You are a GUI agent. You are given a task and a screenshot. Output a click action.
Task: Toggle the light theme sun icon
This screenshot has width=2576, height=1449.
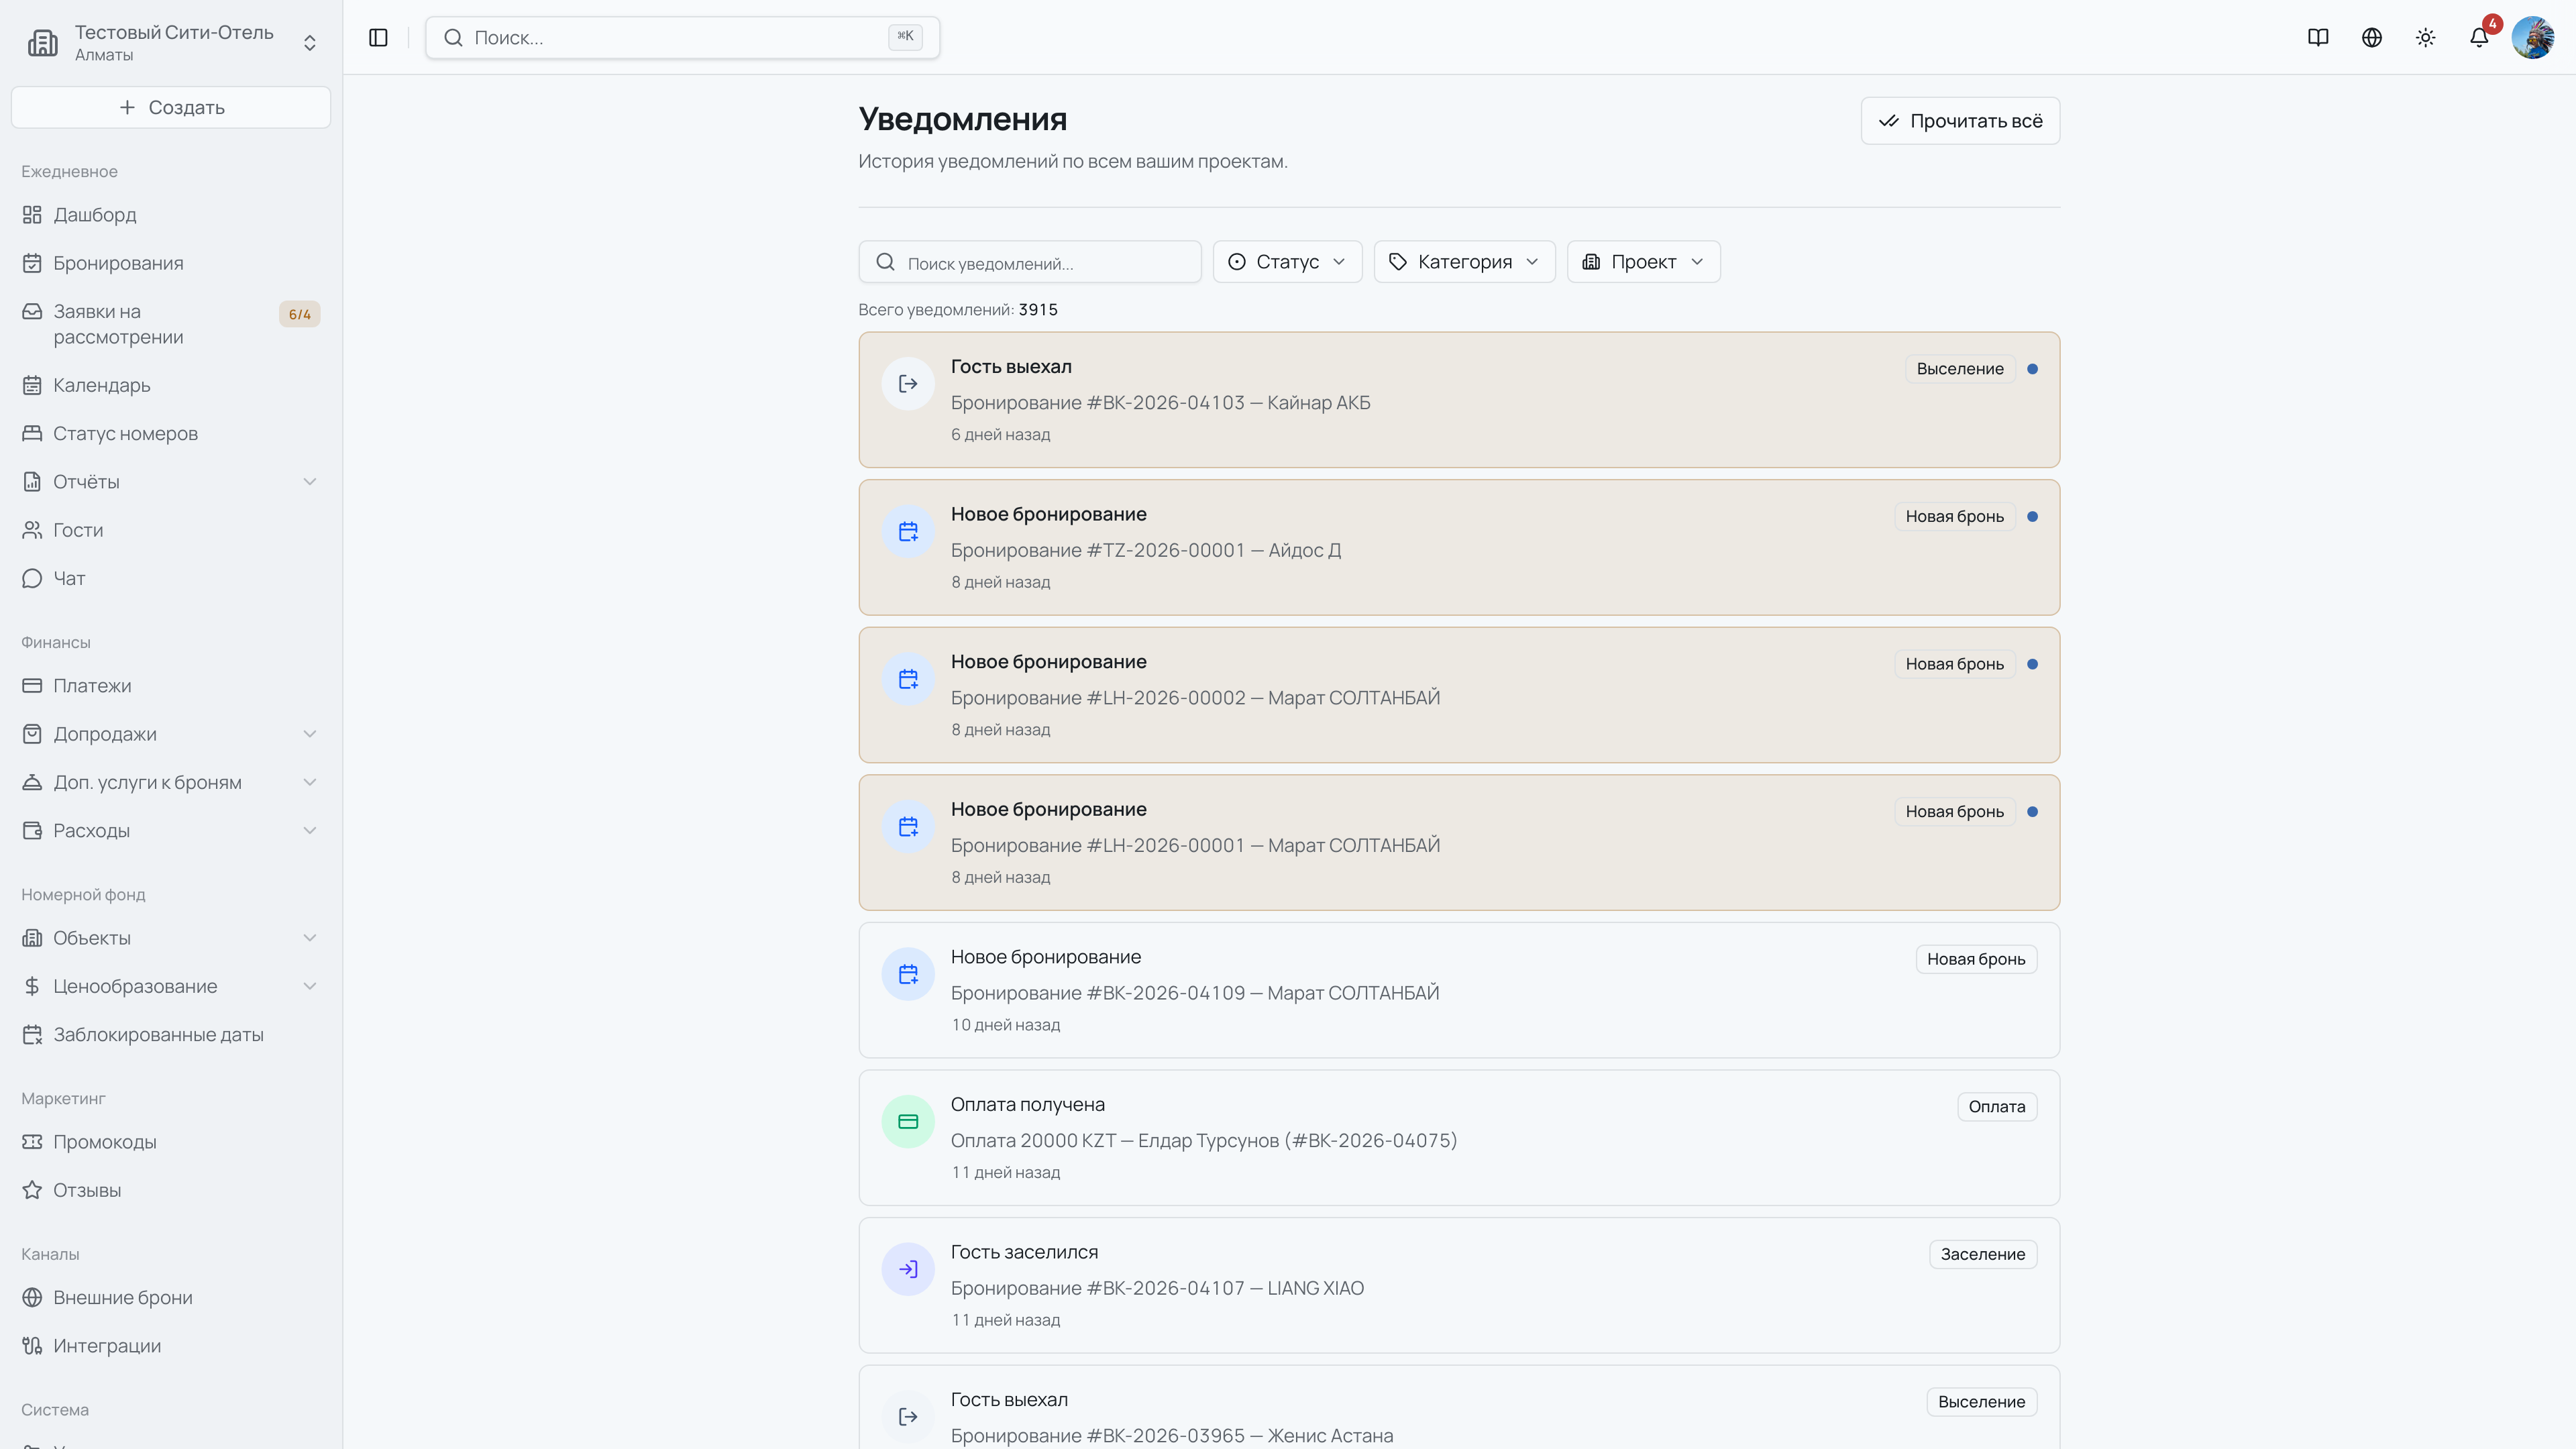click(2425, 37)
